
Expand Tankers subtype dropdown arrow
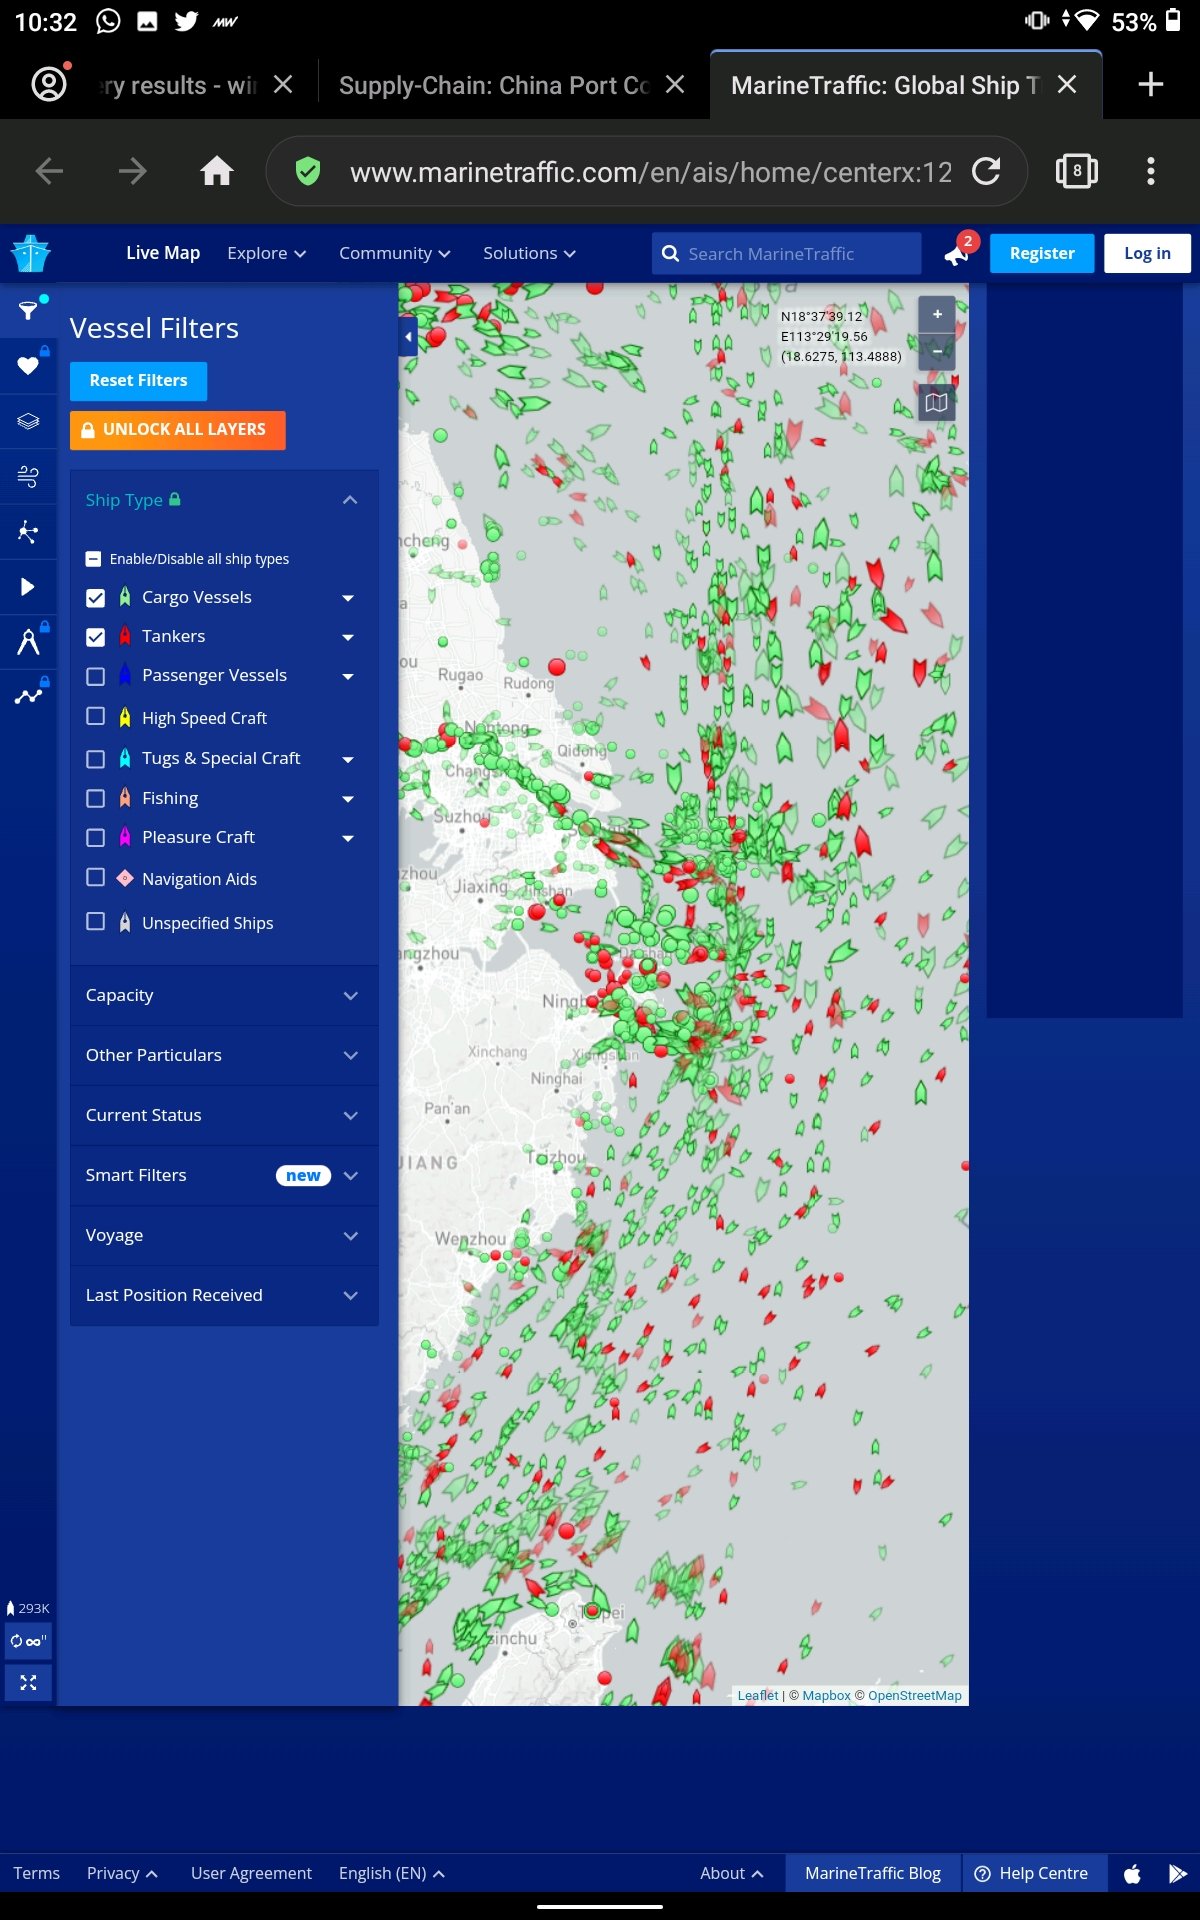pos(348,637)
